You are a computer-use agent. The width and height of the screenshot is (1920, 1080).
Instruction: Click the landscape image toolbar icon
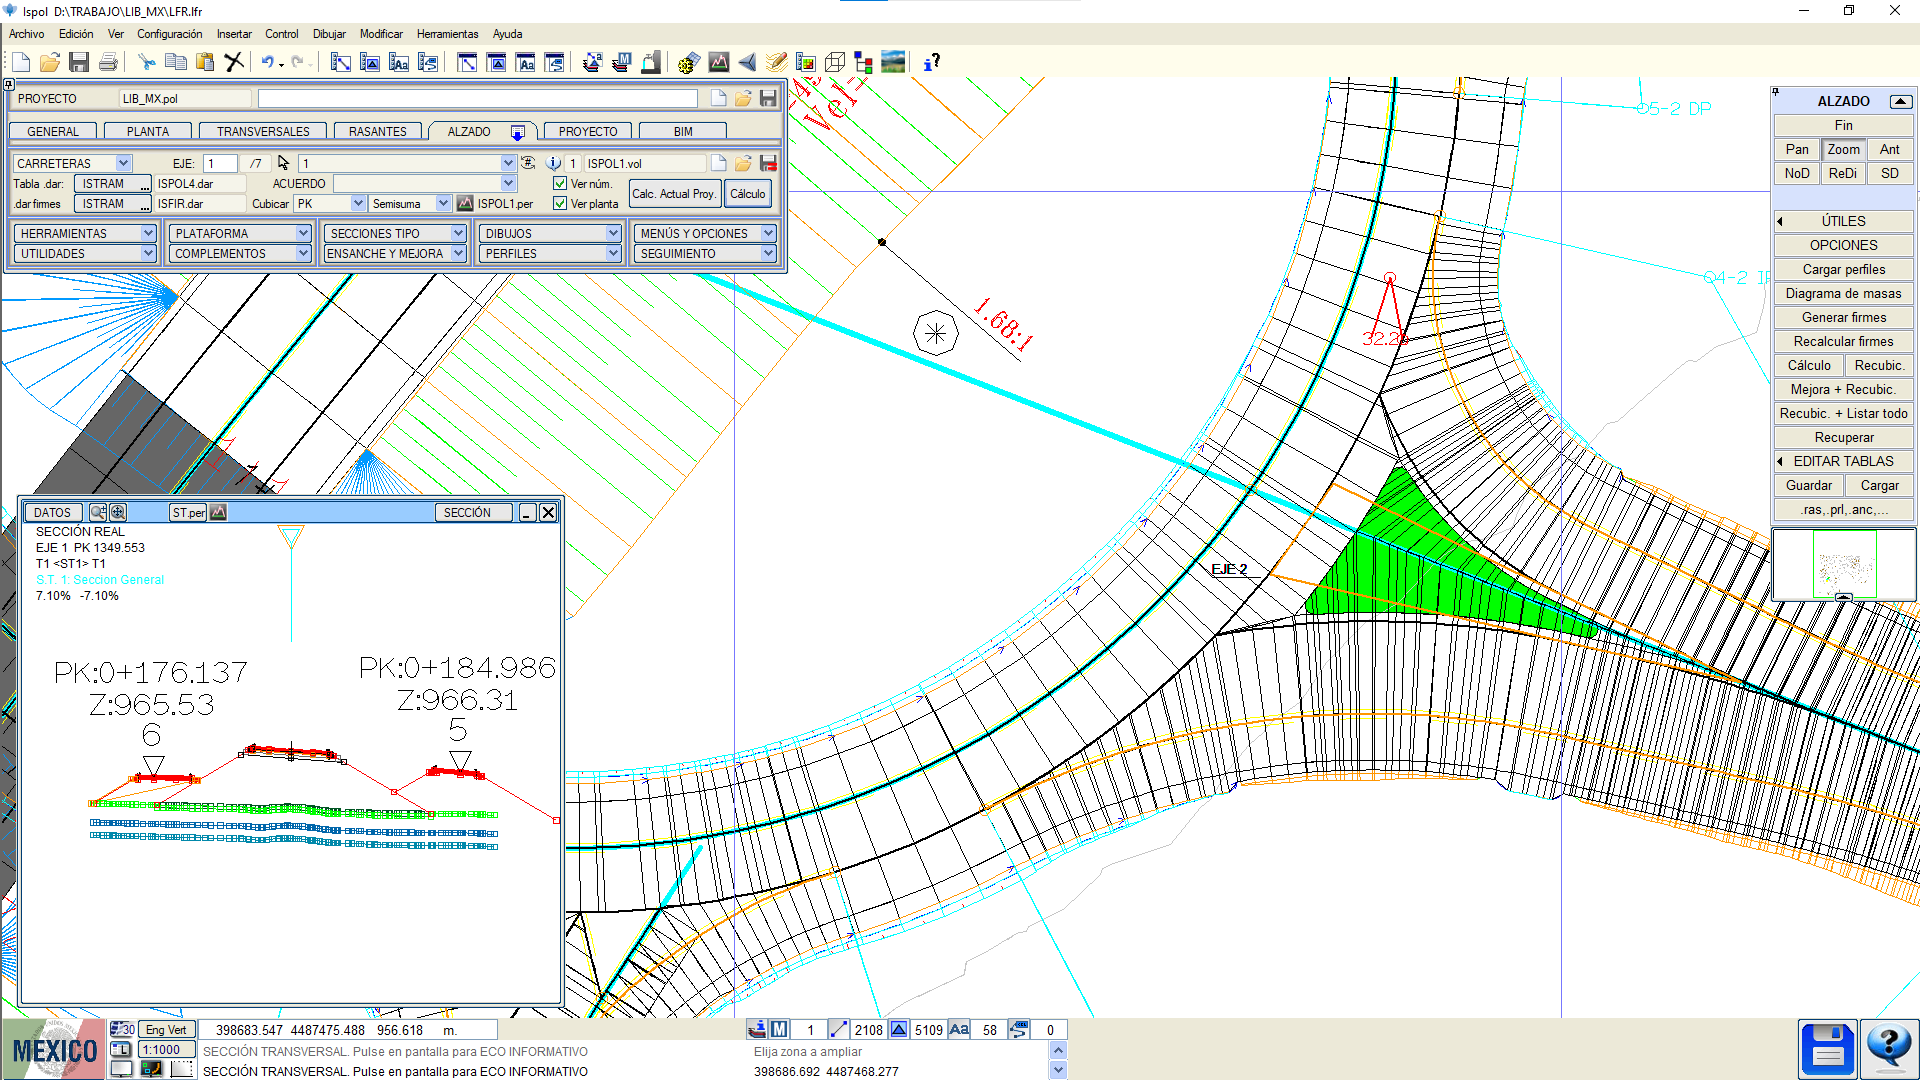click(x=893, y=63)
